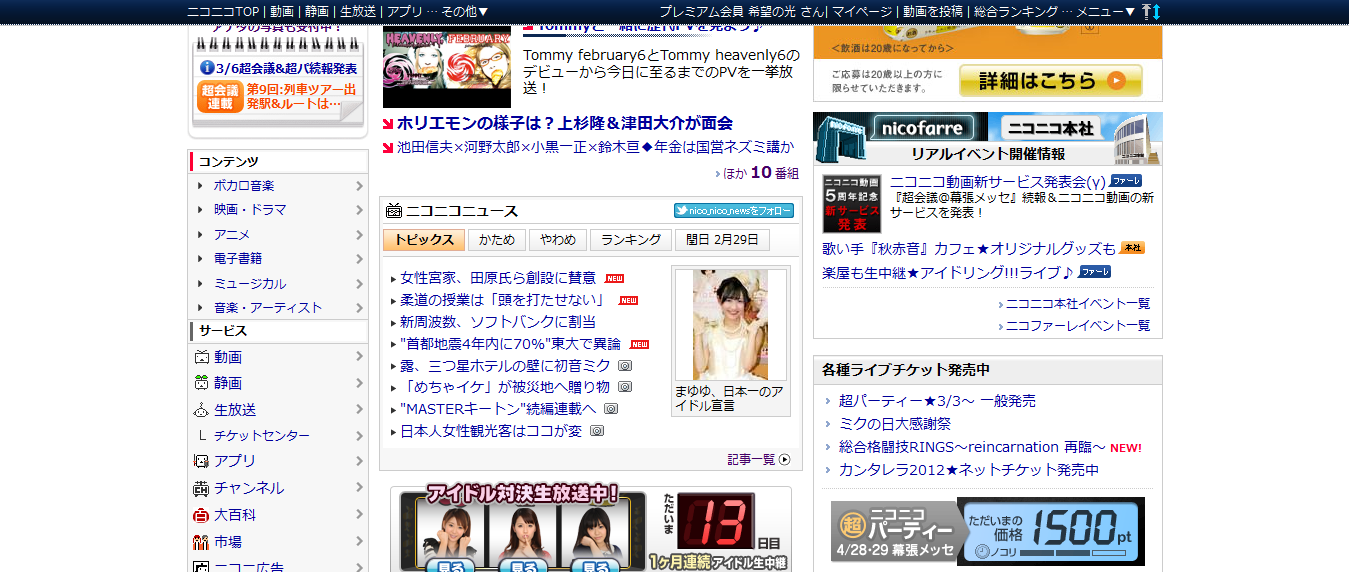The image size is (1349, 572).
Task: Click the nico_nico_news Twitter follow button
Action: click(x=734, y=211)
